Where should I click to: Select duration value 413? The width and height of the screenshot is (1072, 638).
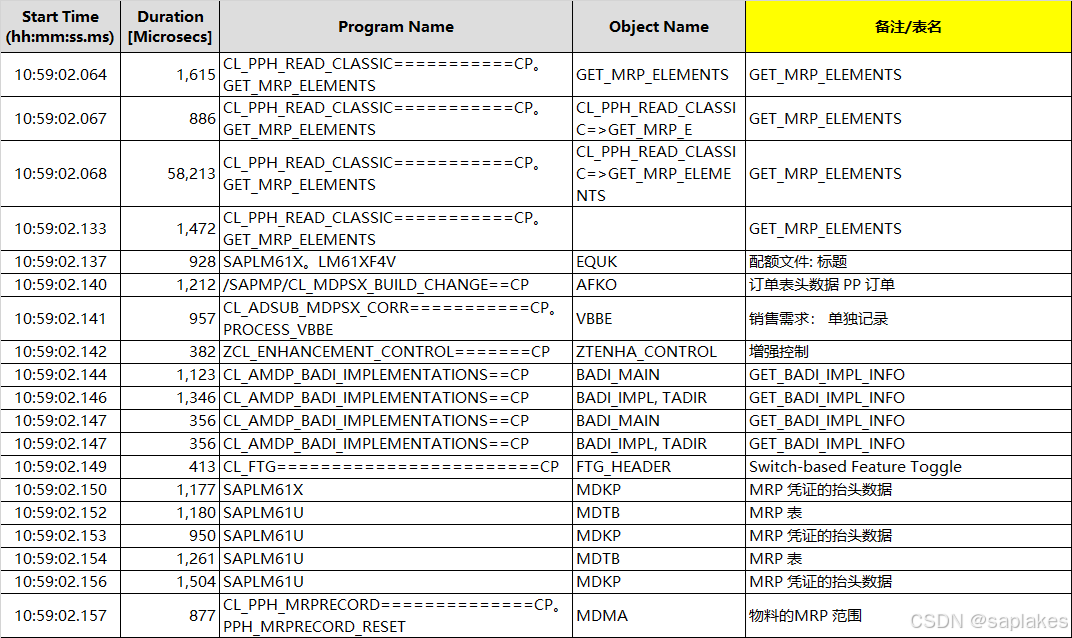[202, 467]
